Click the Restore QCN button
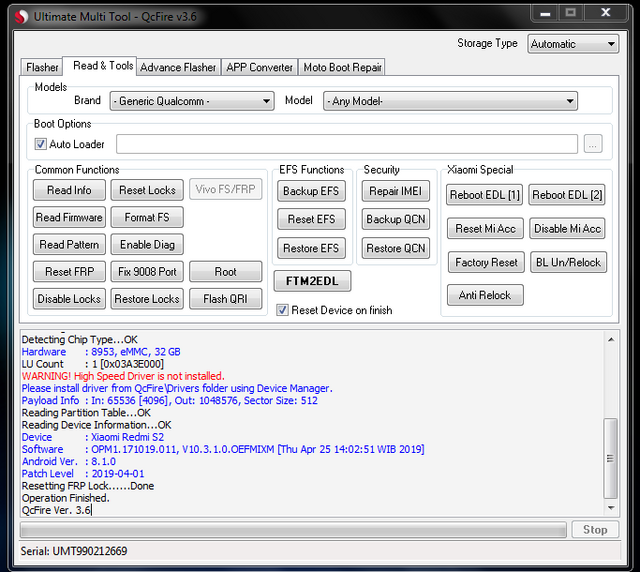The width and height of the screenshot is (640, 572). (x=395, y=248)
